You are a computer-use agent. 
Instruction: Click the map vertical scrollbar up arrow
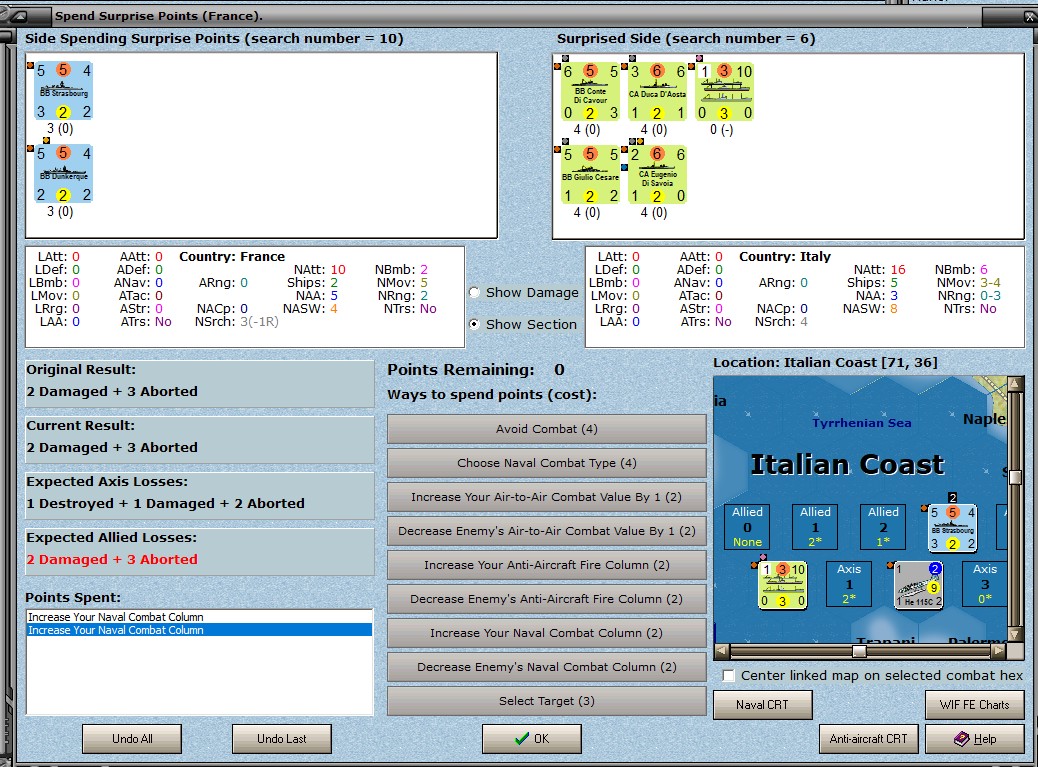[x=1015, y=384]
